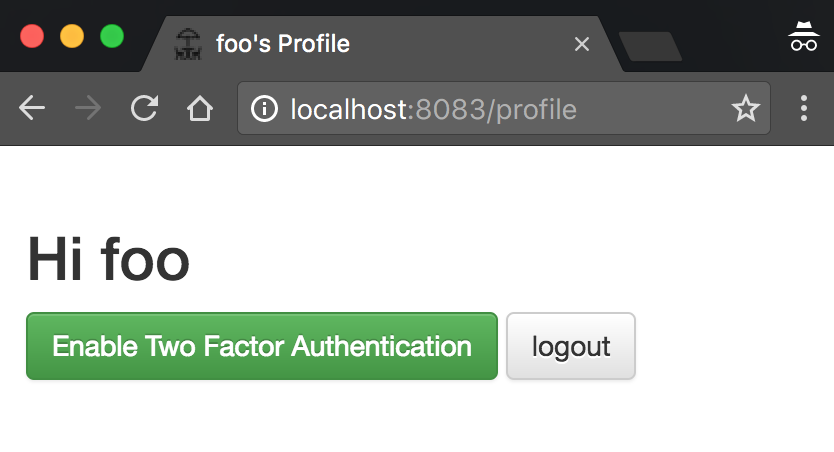Close the window with the red button
Image resolution: width=834 pixels, height=452 pixels.
(x=32, y=36)
